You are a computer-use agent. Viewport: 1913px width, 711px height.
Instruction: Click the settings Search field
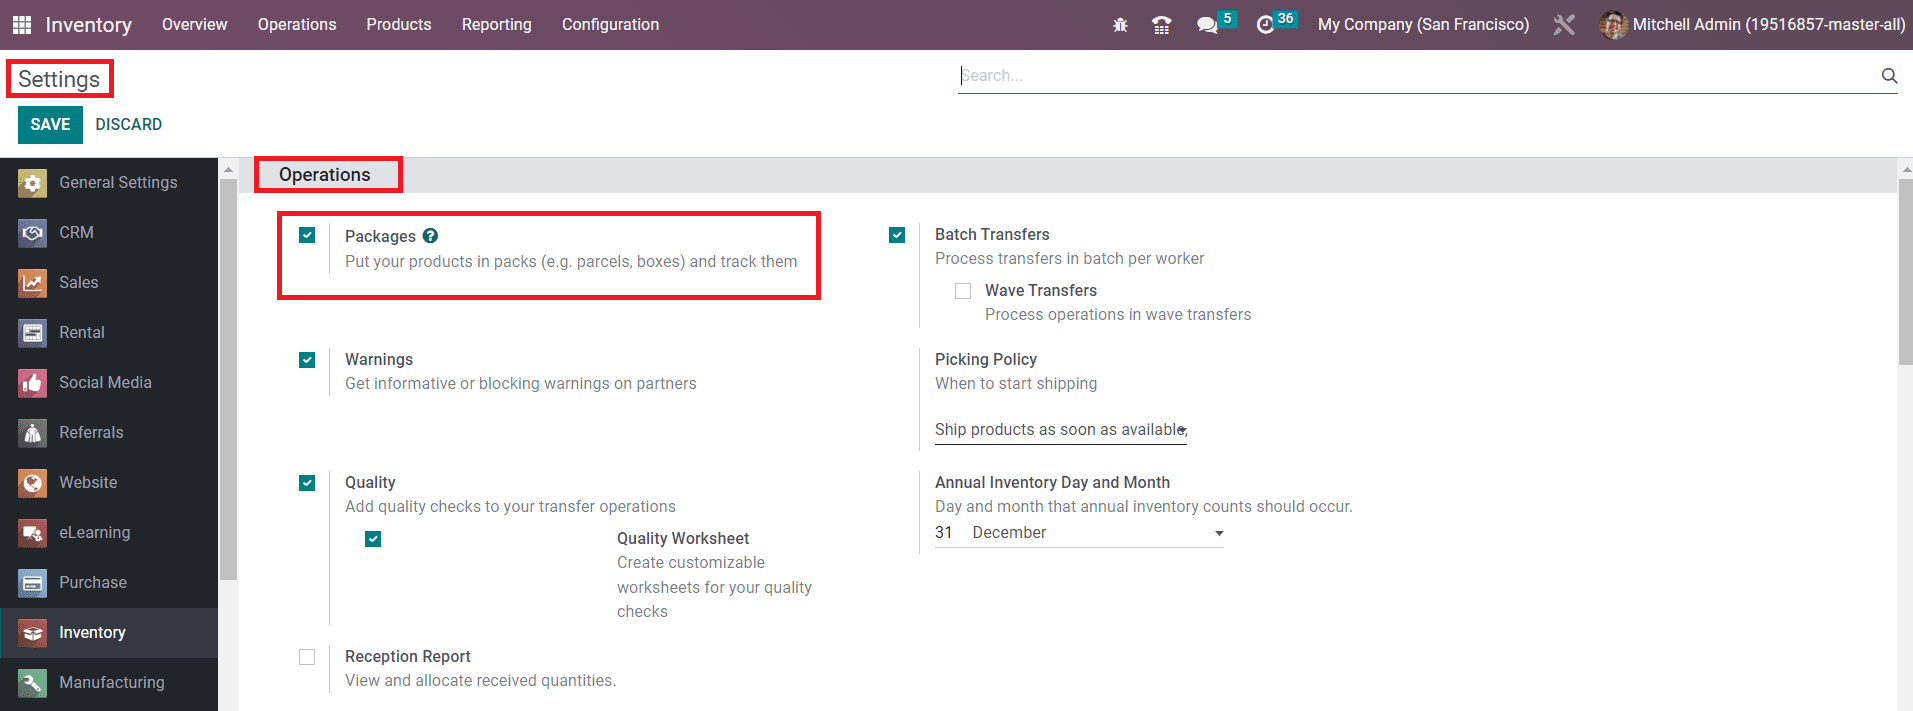click(x=1418, y=76)
